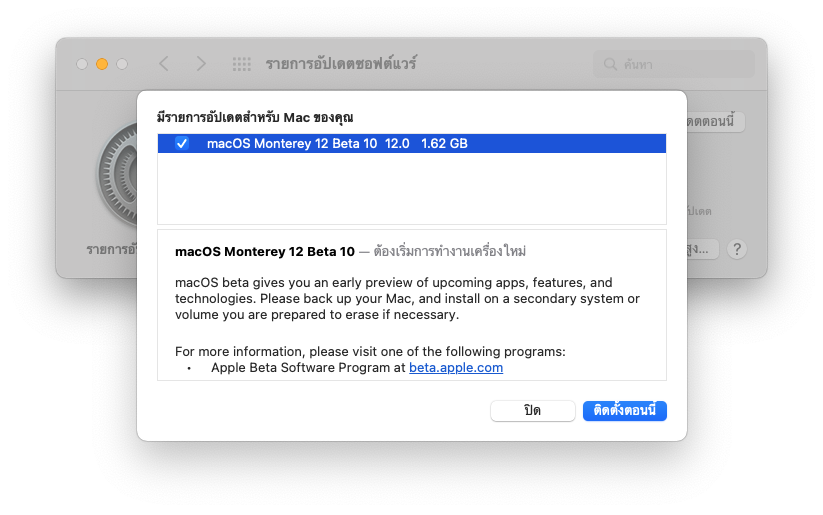
Task: Open the show-all preferences grid icon
Action: point(242,64)
